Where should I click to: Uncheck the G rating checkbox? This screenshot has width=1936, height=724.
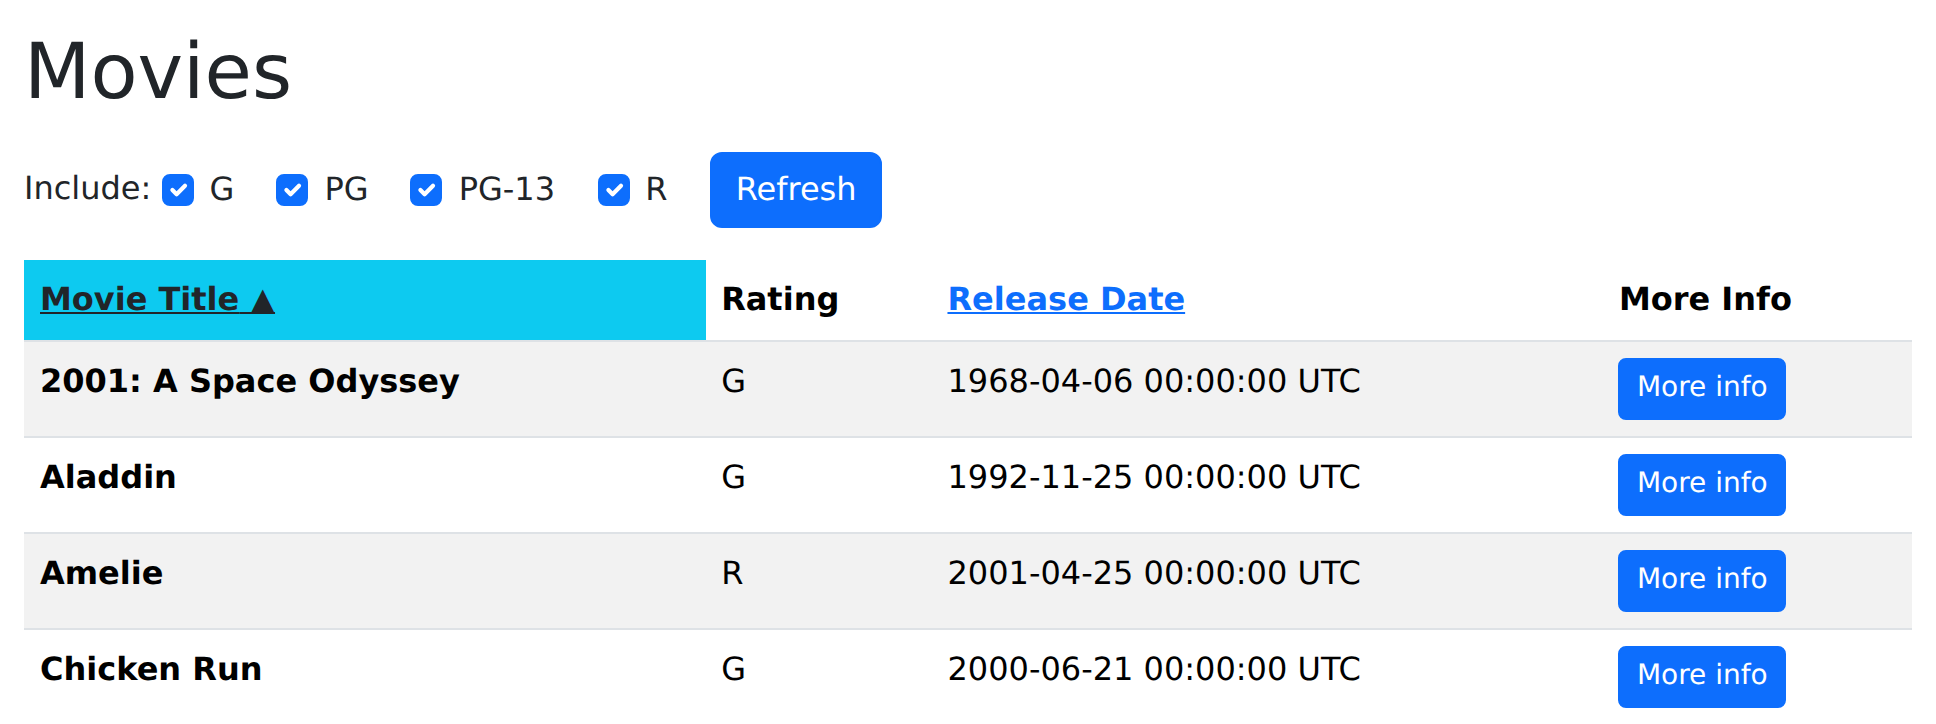[x=178, y=190]
